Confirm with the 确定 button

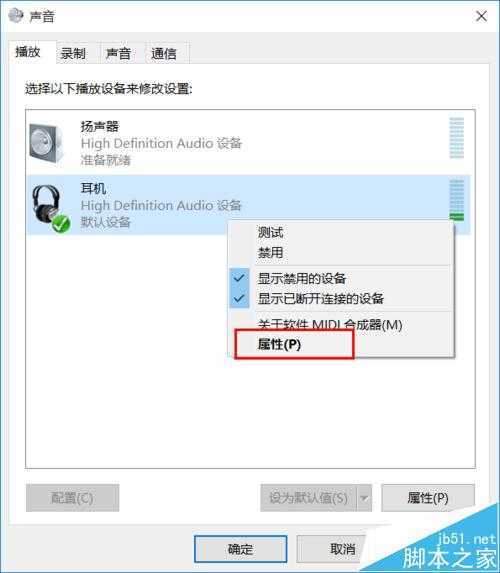(x=240, y=549)
